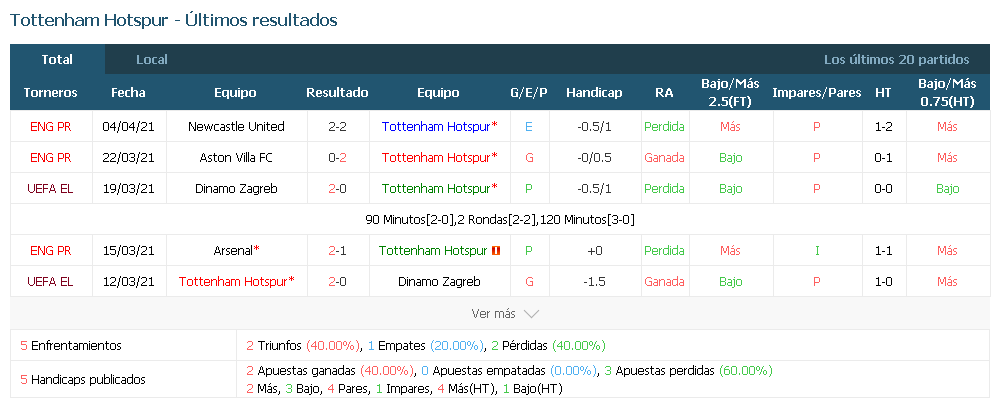996x405 pixels.
Task: Click the red card icon beside Tottenham Hotspur
Action: [x=496, y=251]
